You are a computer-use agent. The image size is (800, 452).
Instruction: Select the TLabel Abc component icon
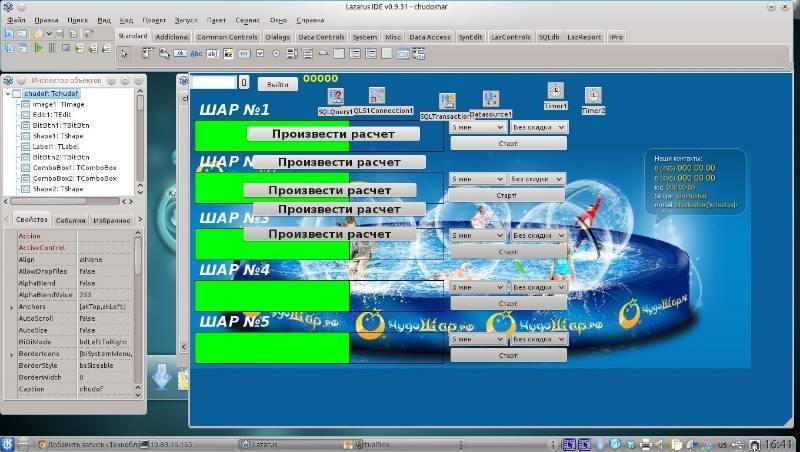196,54
